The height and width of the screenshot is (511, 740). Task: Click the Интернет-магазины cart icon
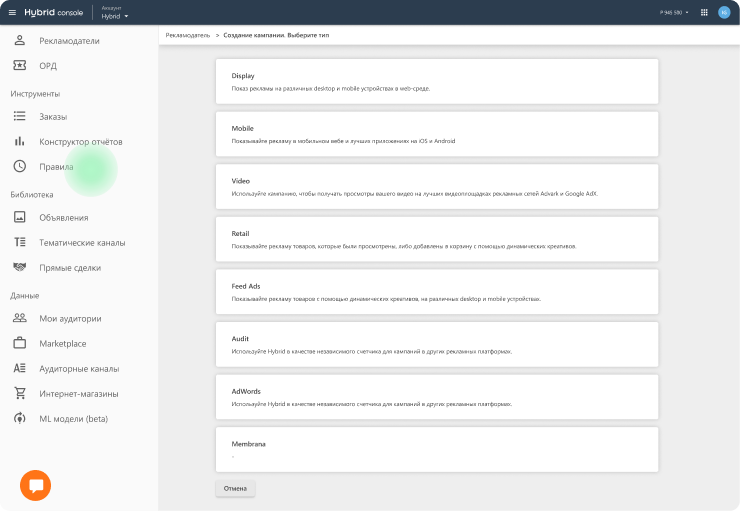[x=19, y=393]
